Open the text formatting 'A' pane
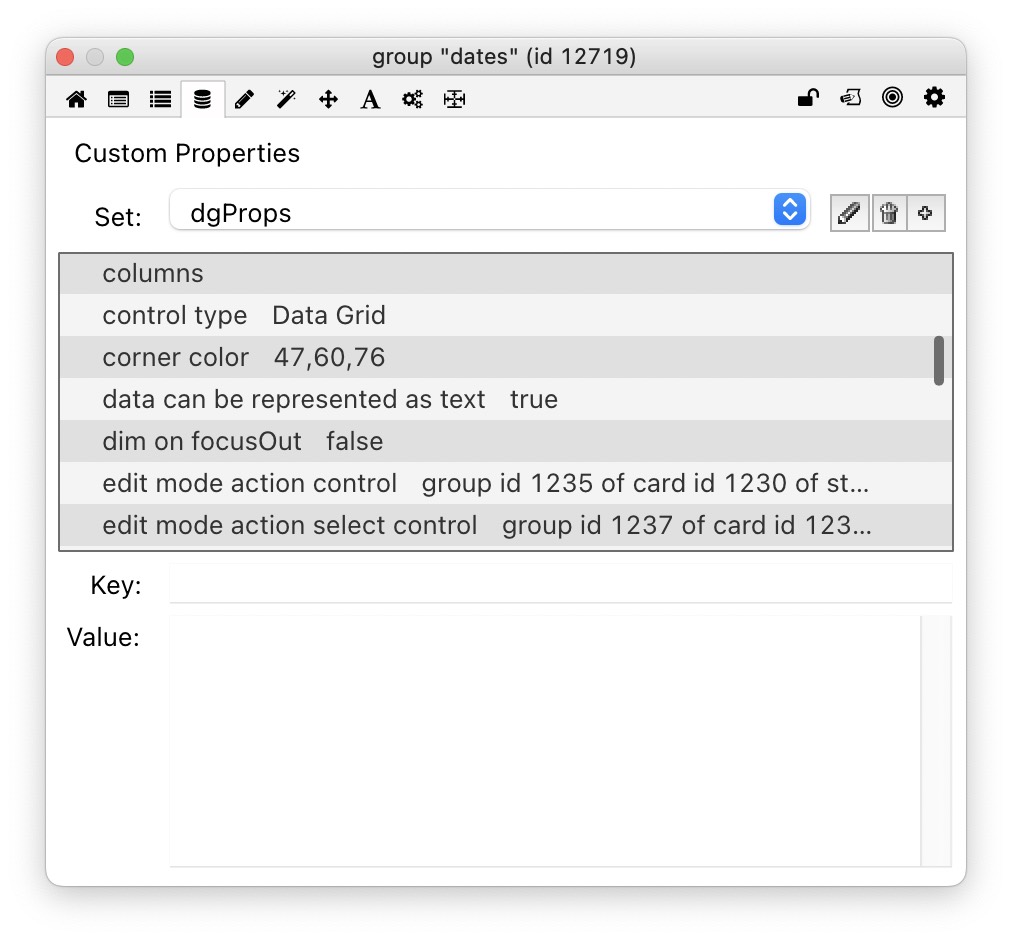 (x=370, y=99)
